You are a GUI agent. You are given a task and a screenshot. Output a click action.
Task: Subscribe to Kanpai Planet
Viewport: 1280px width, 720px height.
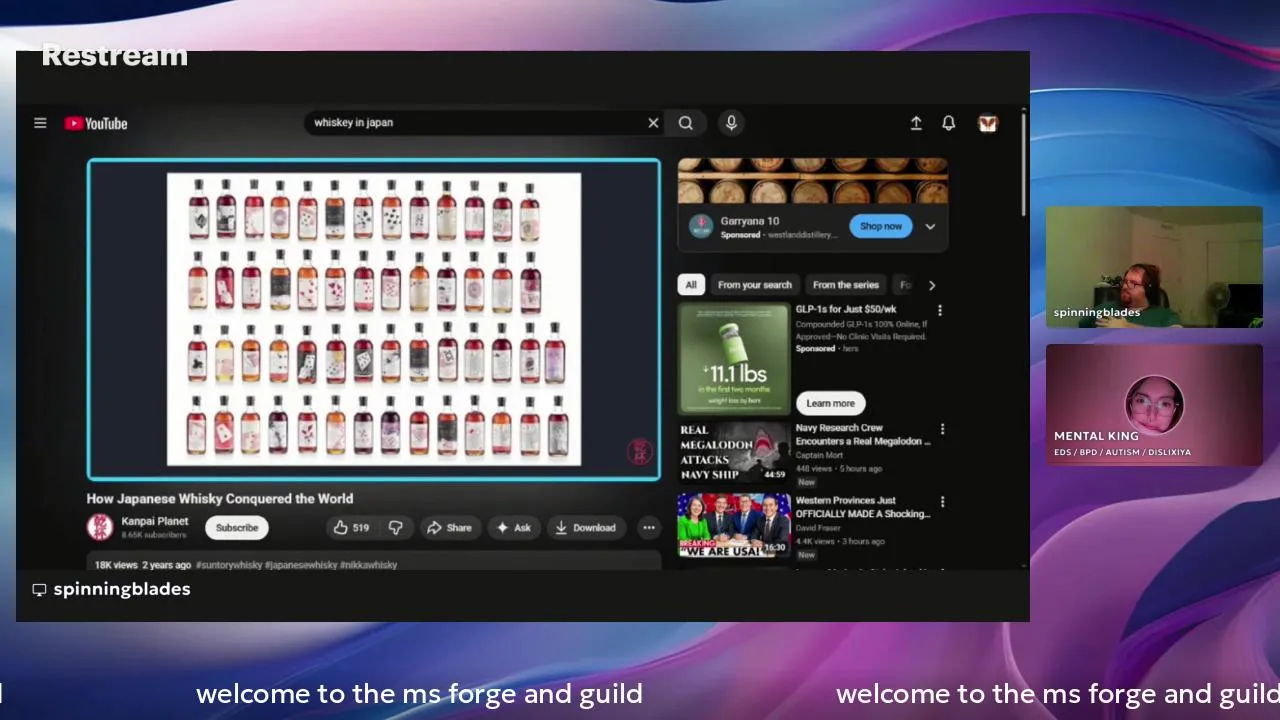click(237, 528)
